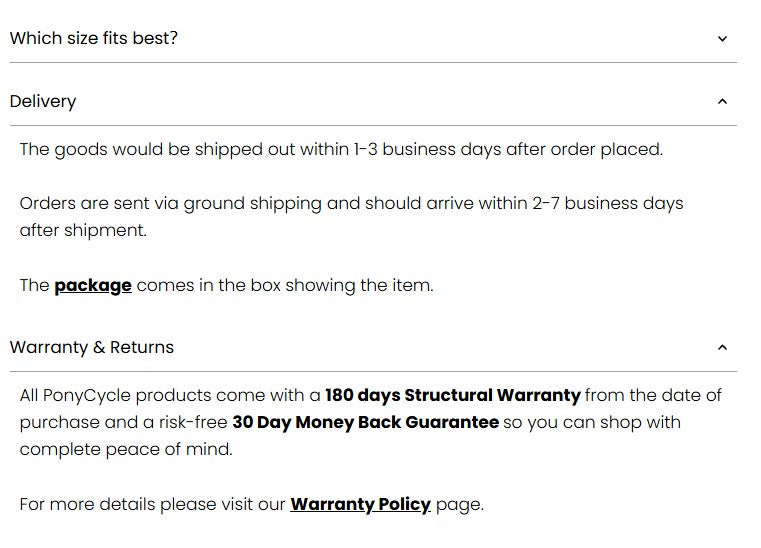761x548 pixels.
Task: Click the '30 Day Money Back Guarantee' text
Action: click(365, 422)
